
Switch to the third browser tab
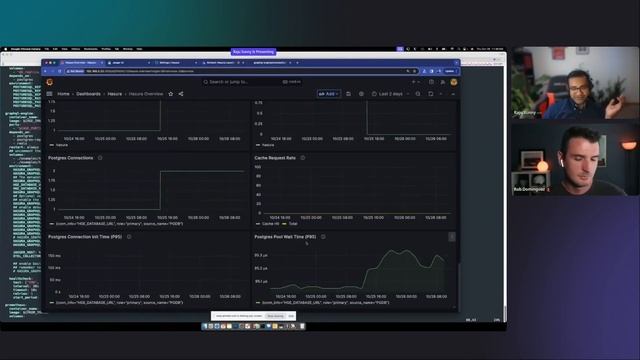click(176, 63)
